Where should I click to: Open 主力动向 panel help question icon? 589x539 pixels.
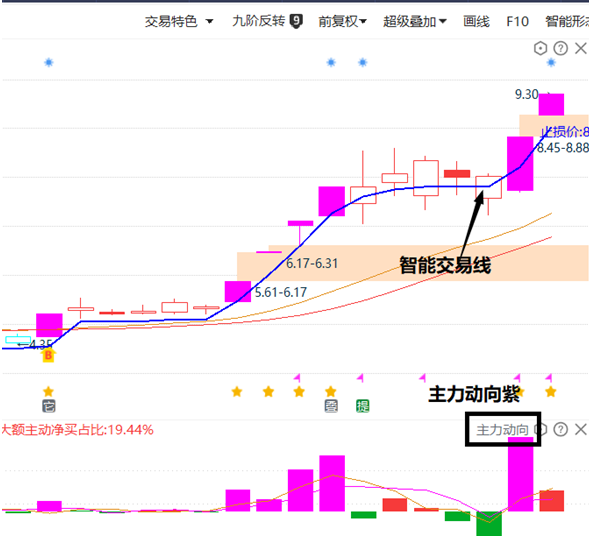pyautogui.click(x=560, y=429)
